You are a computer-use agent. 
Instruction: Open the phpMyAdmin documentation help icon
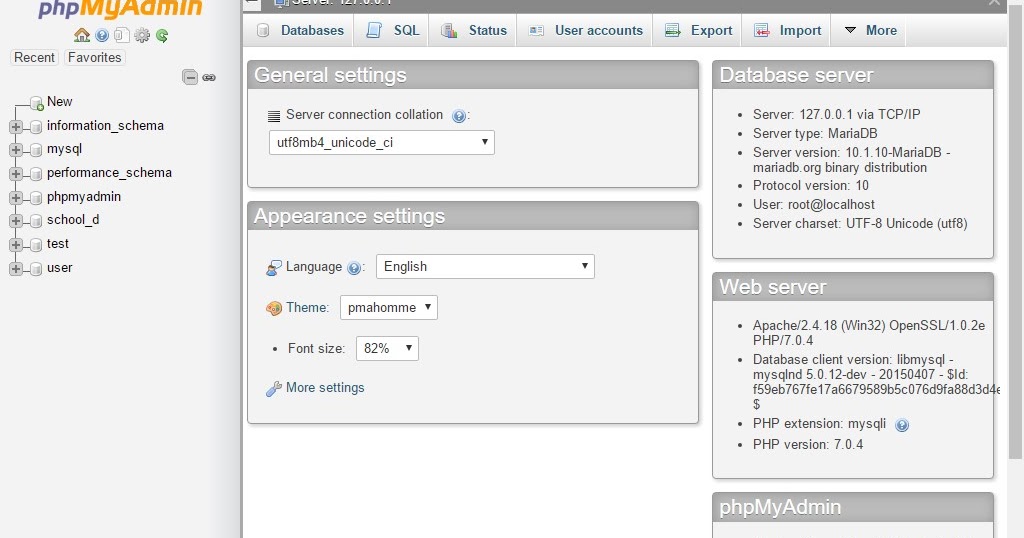click(102, 35)
